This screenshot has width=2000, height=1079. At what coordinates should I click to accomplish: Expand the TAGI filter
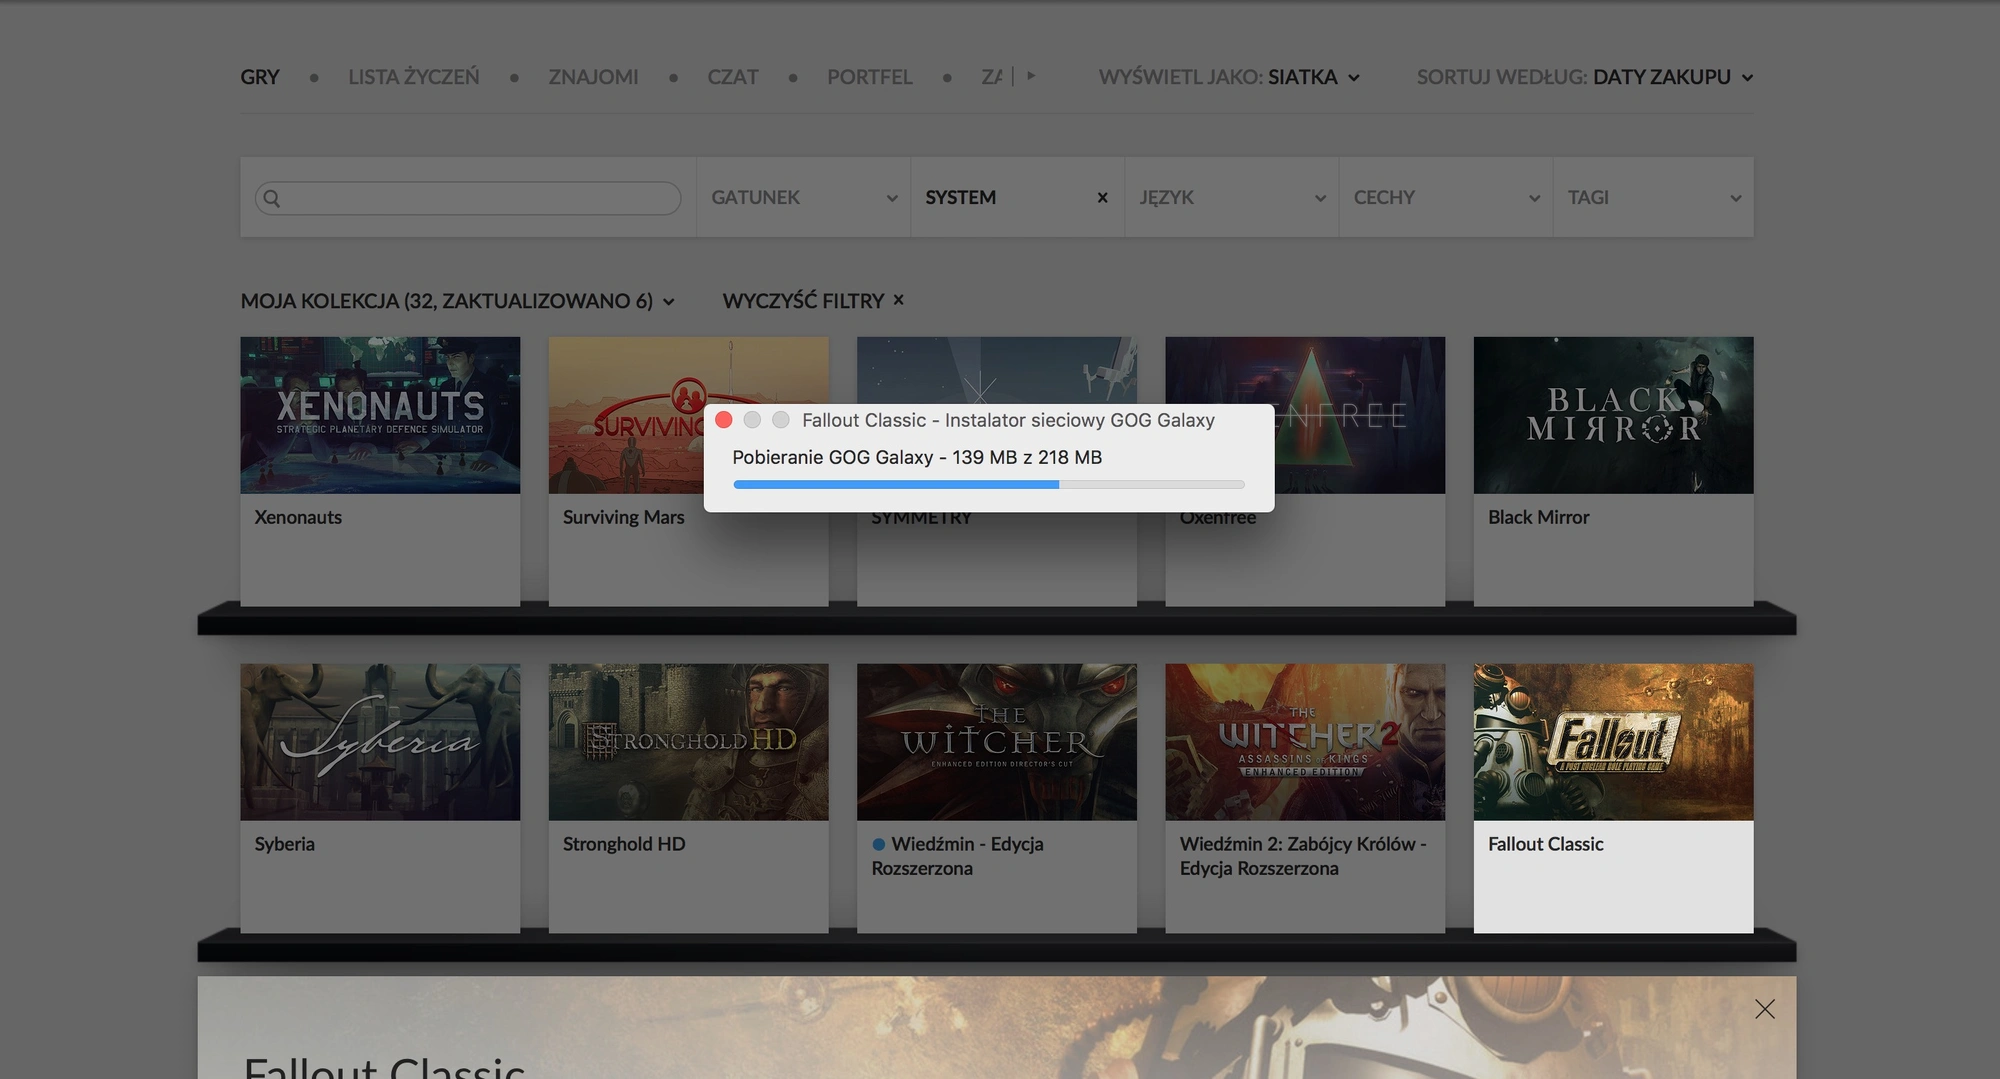point(1653,197)
